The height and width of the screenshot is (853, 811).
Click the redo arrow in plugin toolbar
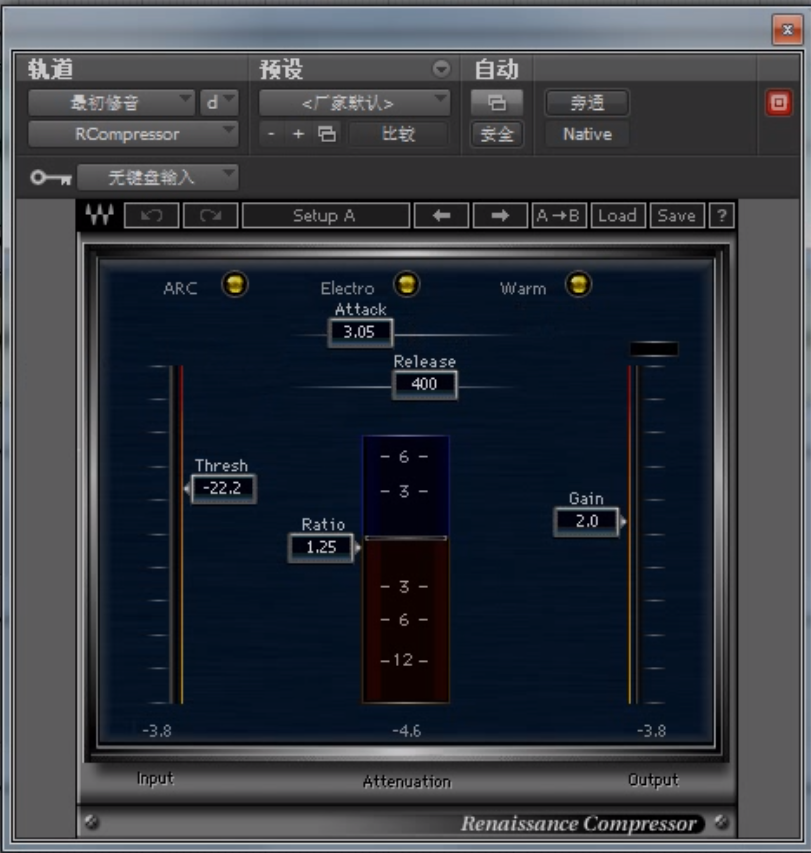pos(210,216)
